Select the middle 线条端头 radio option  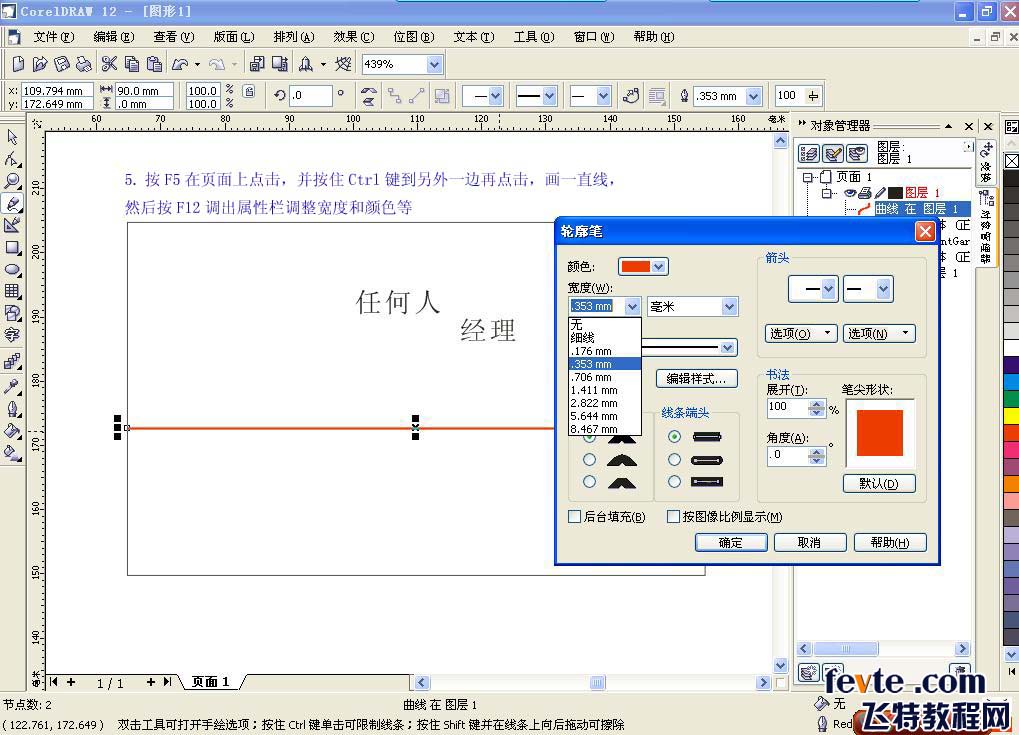point(675,460)
